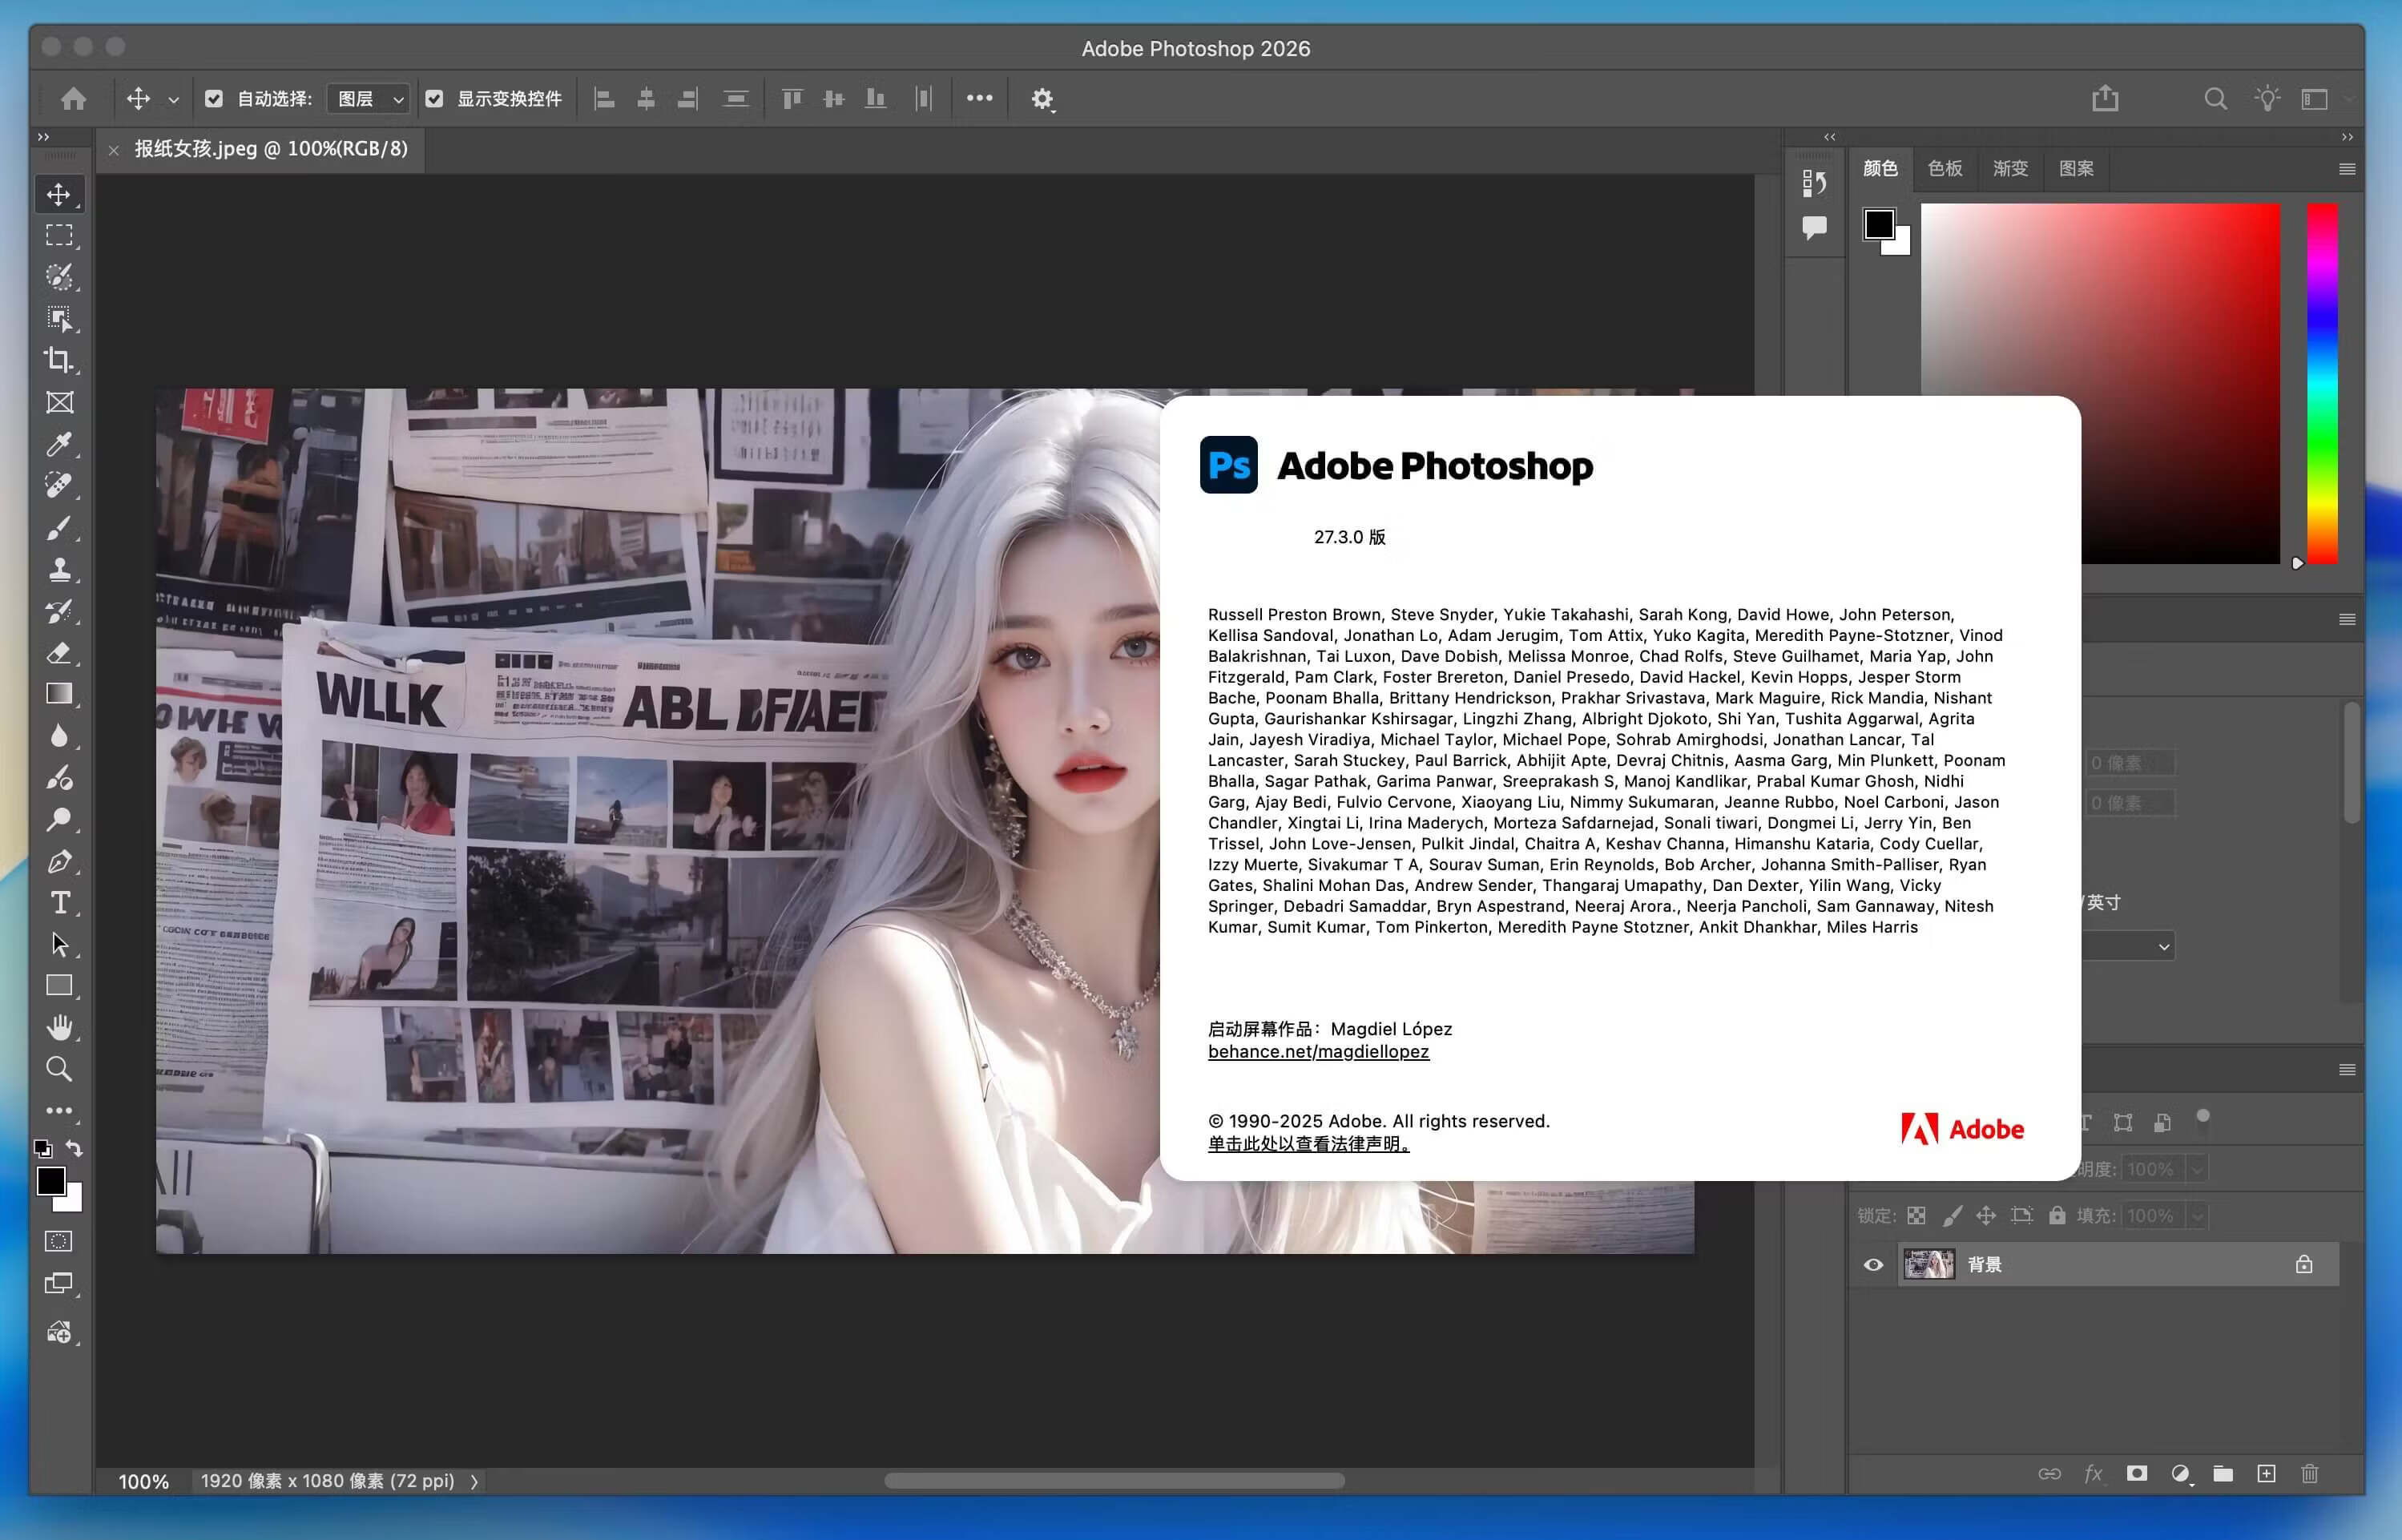Screen dimensions: 2402x1540
Task: Expand document info via the status bar chevron
Action: tap(474, 1481)
